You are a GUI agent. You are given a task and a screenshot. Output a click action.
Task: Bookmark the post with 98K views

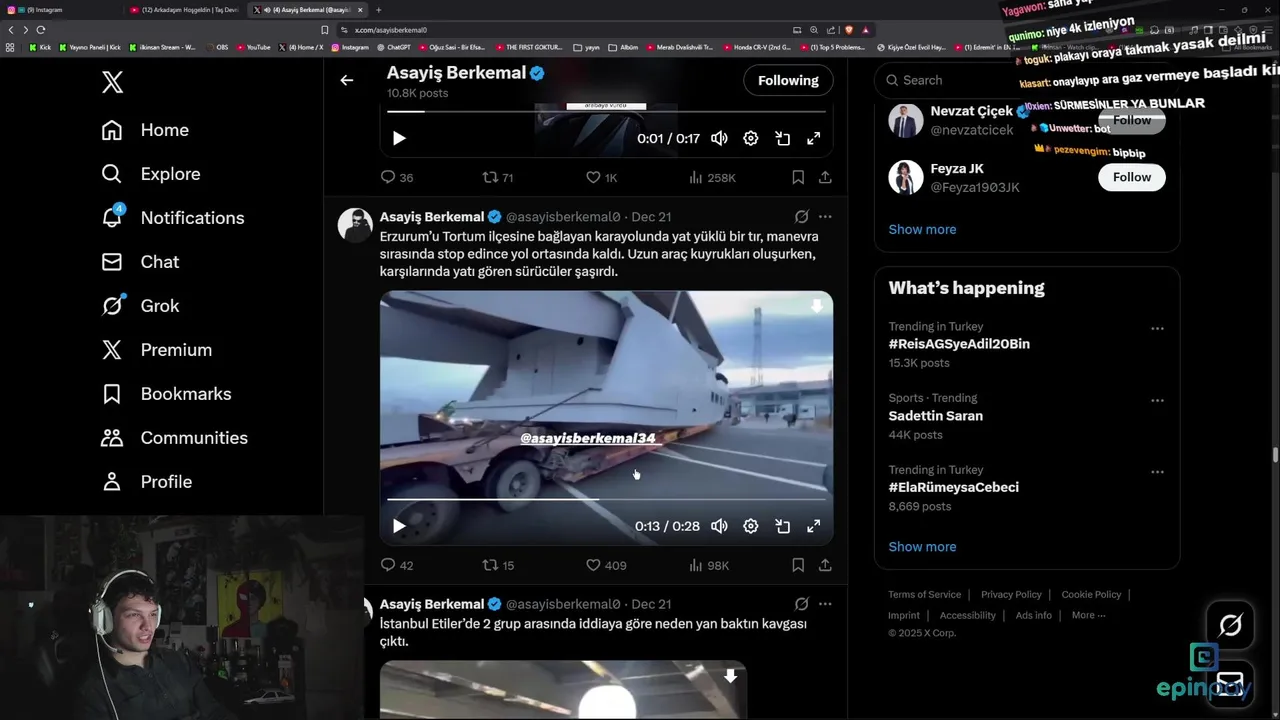(x=798, y=565)
